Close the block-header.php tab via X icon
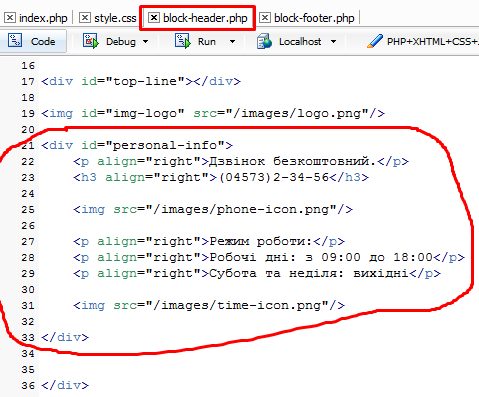 coord(154,17)
